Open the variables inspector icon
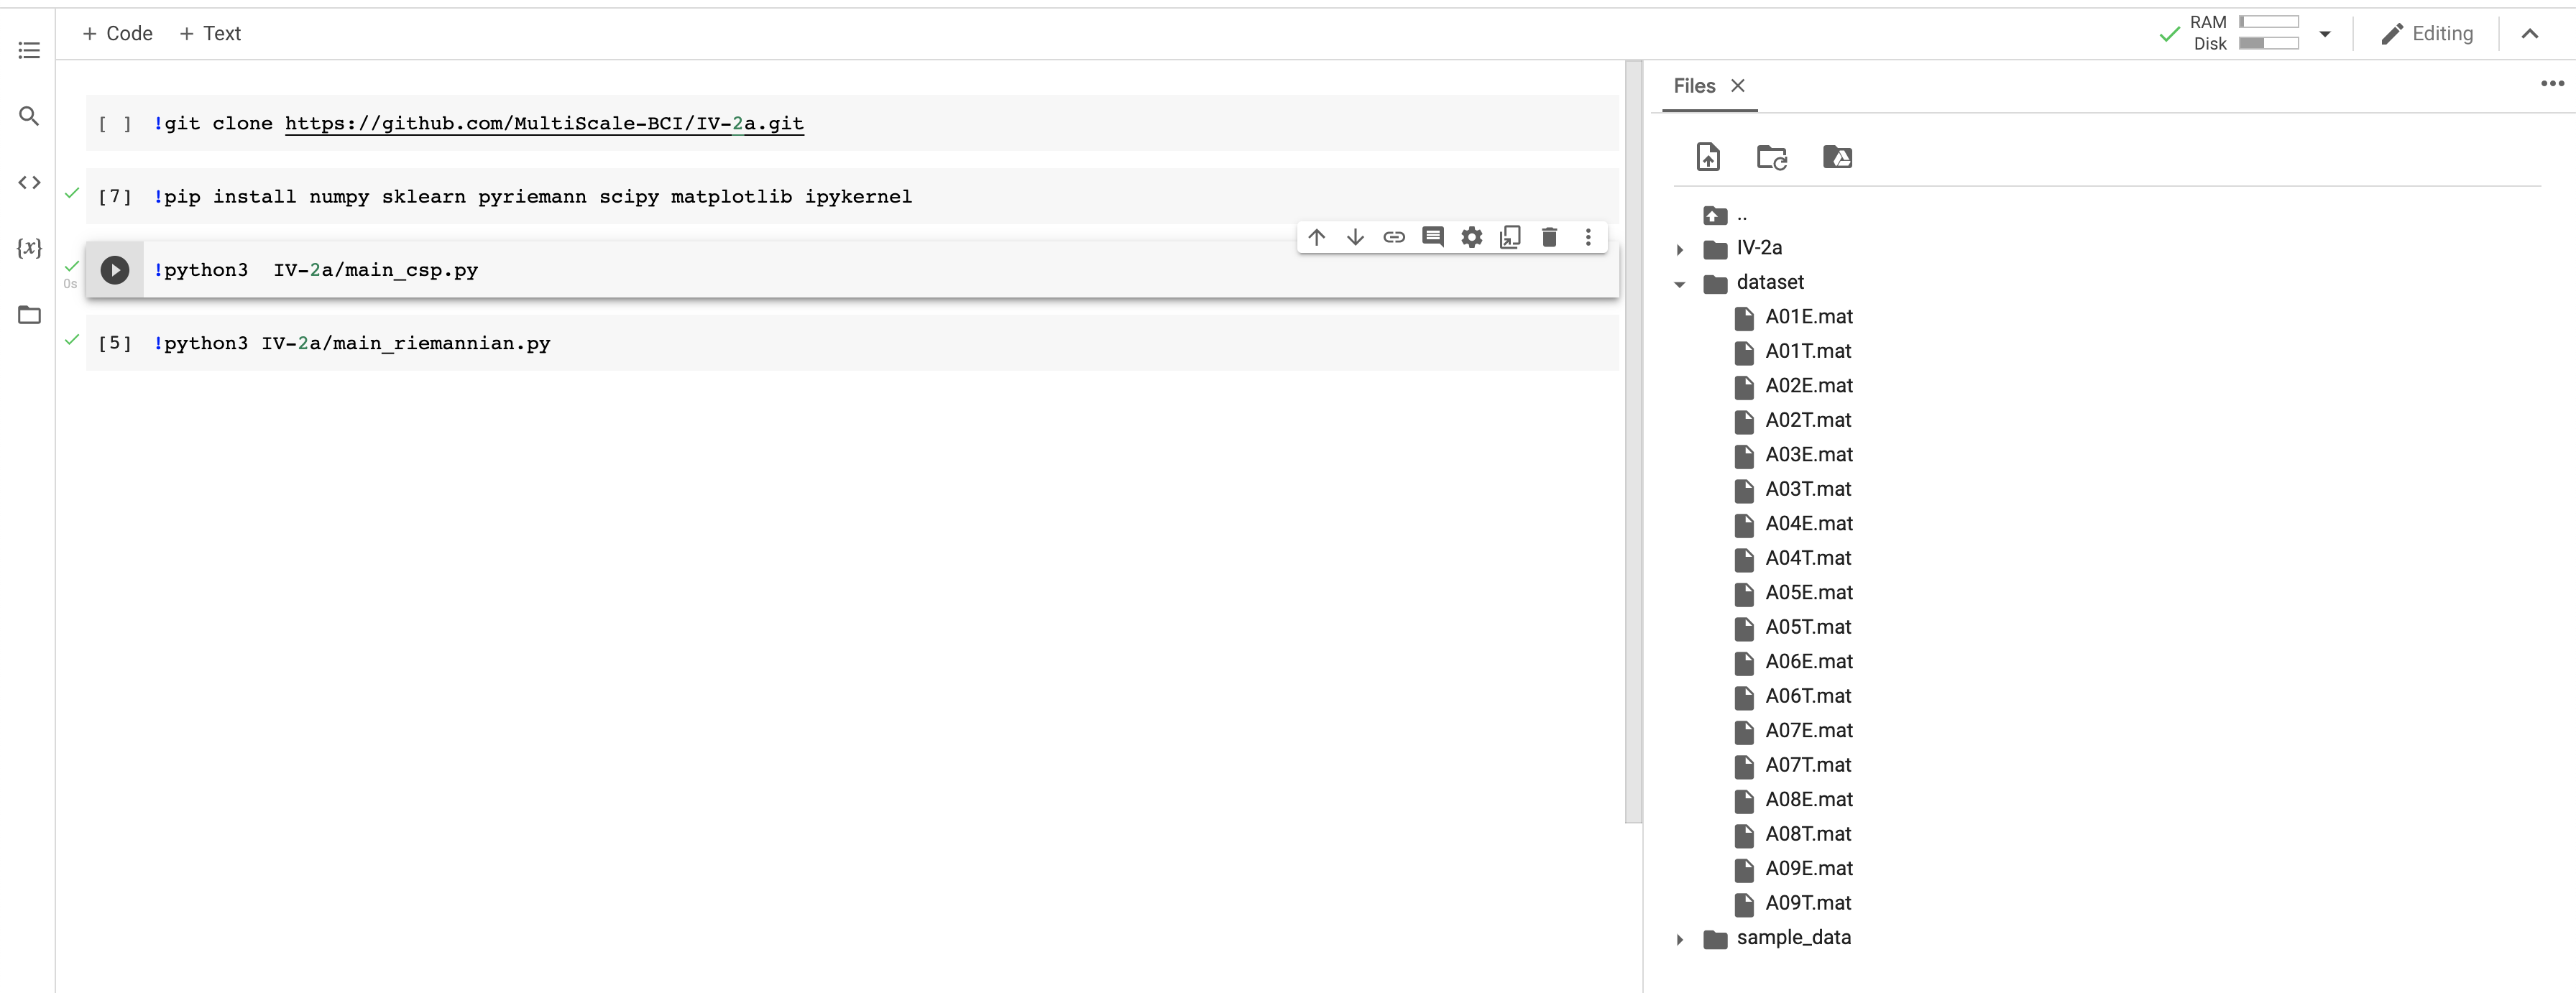Viewport: 2576px width, 993px height. [29, 248]
